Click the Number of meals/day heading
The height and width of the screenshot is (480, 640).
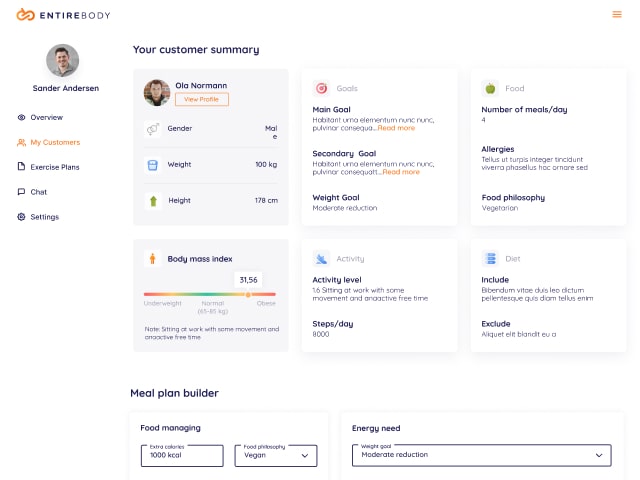(524, 109)
